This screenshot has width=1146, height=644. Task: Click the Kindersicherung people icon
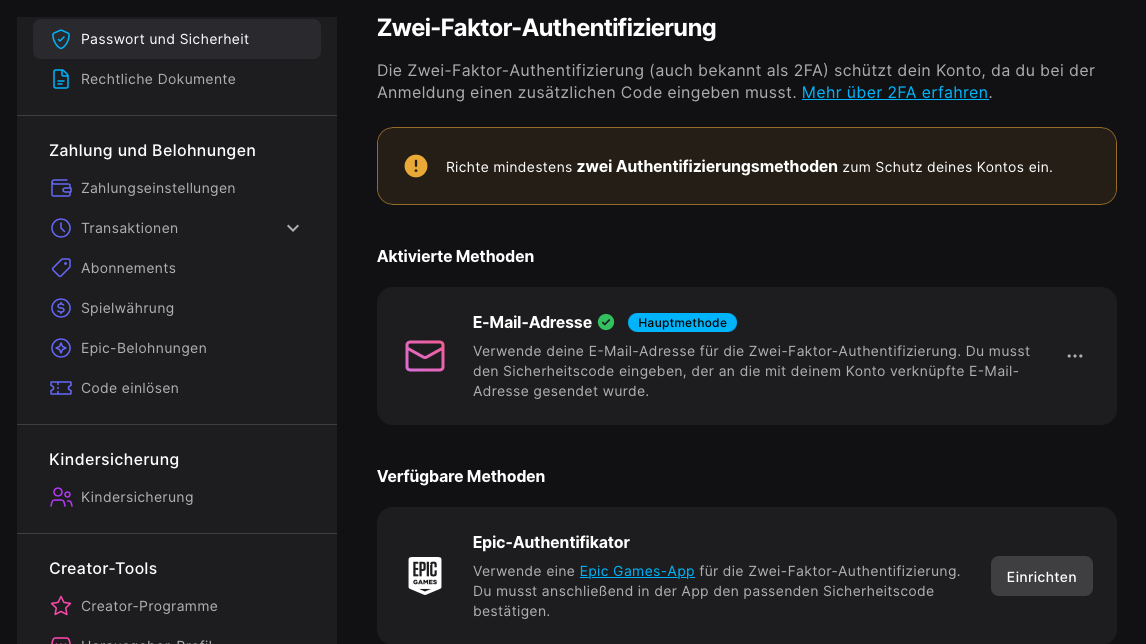point(61,497)
